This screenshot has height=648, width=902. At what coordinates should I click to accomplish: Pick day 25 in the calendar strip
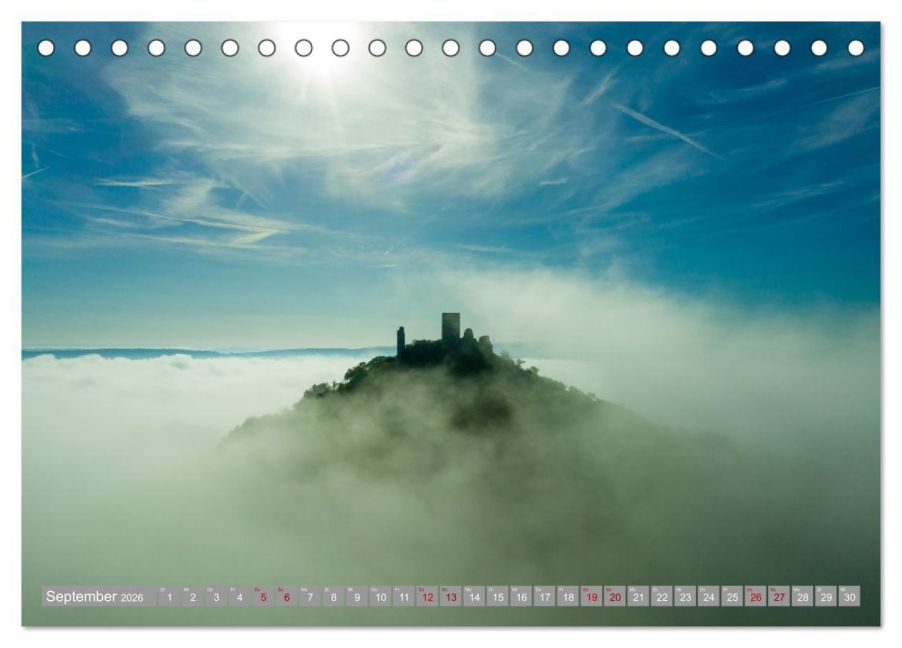pos(732,596)
